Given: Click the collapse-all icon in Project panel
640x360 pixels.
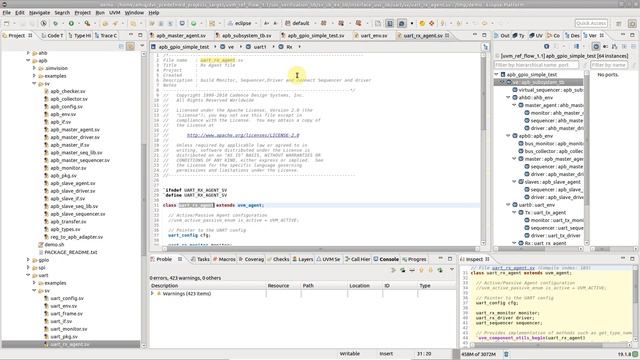Looking at the screenshot, I should (x=122, y=47).
